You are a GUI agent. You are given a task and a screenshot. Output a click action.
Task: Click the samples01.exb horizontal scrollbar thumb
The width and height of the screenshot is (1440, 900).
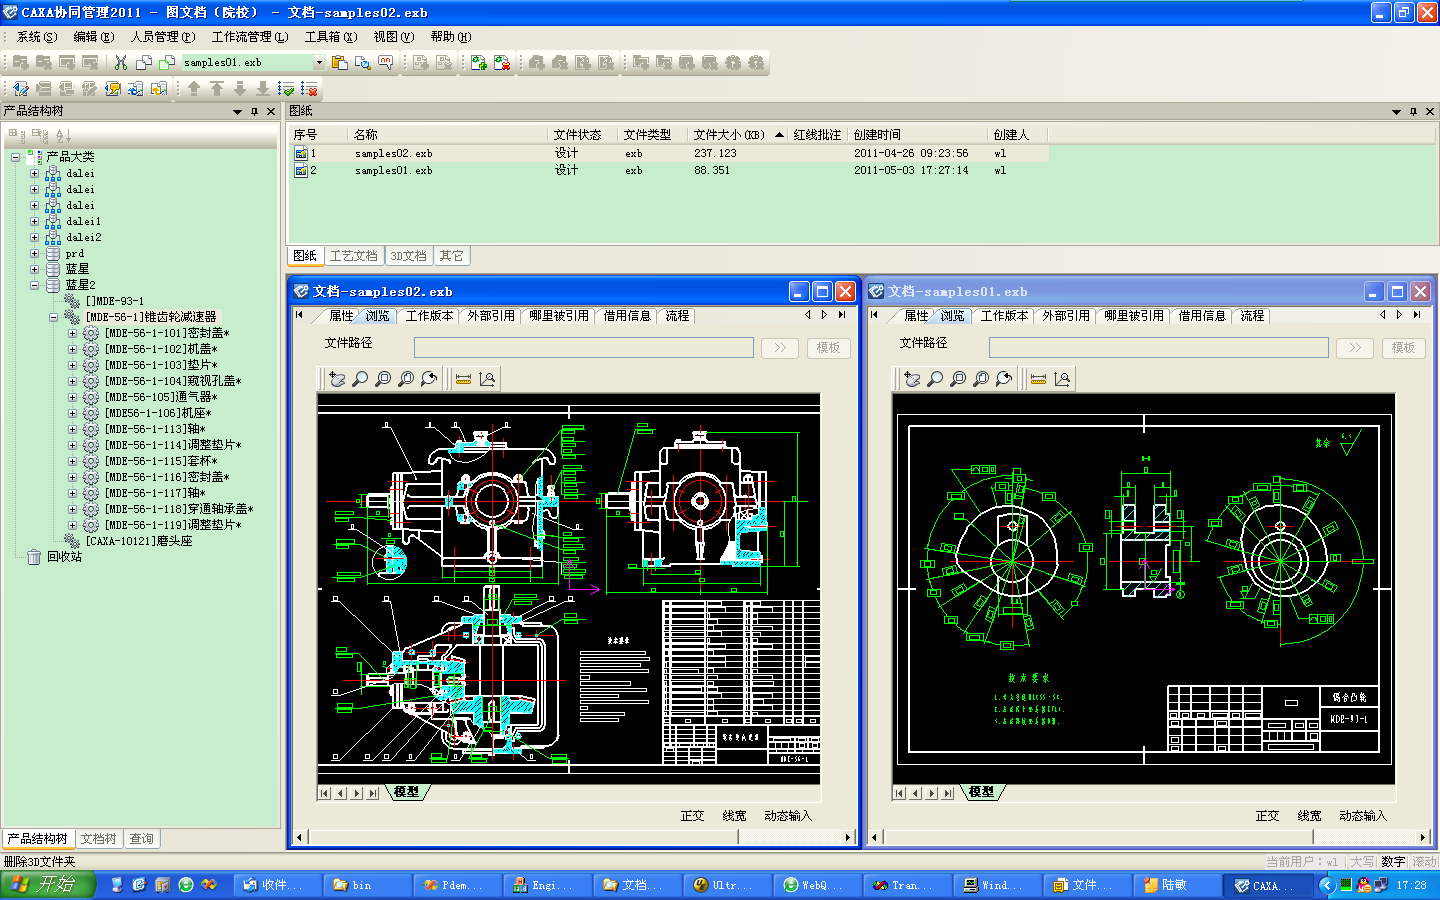click(1098, 837)
